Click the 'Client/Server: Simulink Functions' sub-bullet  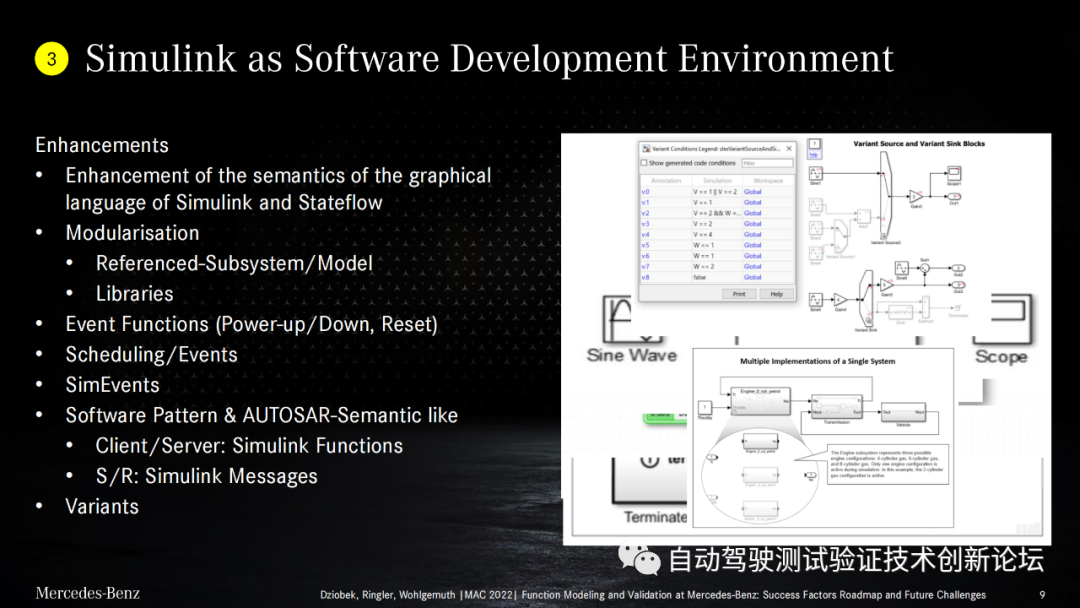point(249,445)
